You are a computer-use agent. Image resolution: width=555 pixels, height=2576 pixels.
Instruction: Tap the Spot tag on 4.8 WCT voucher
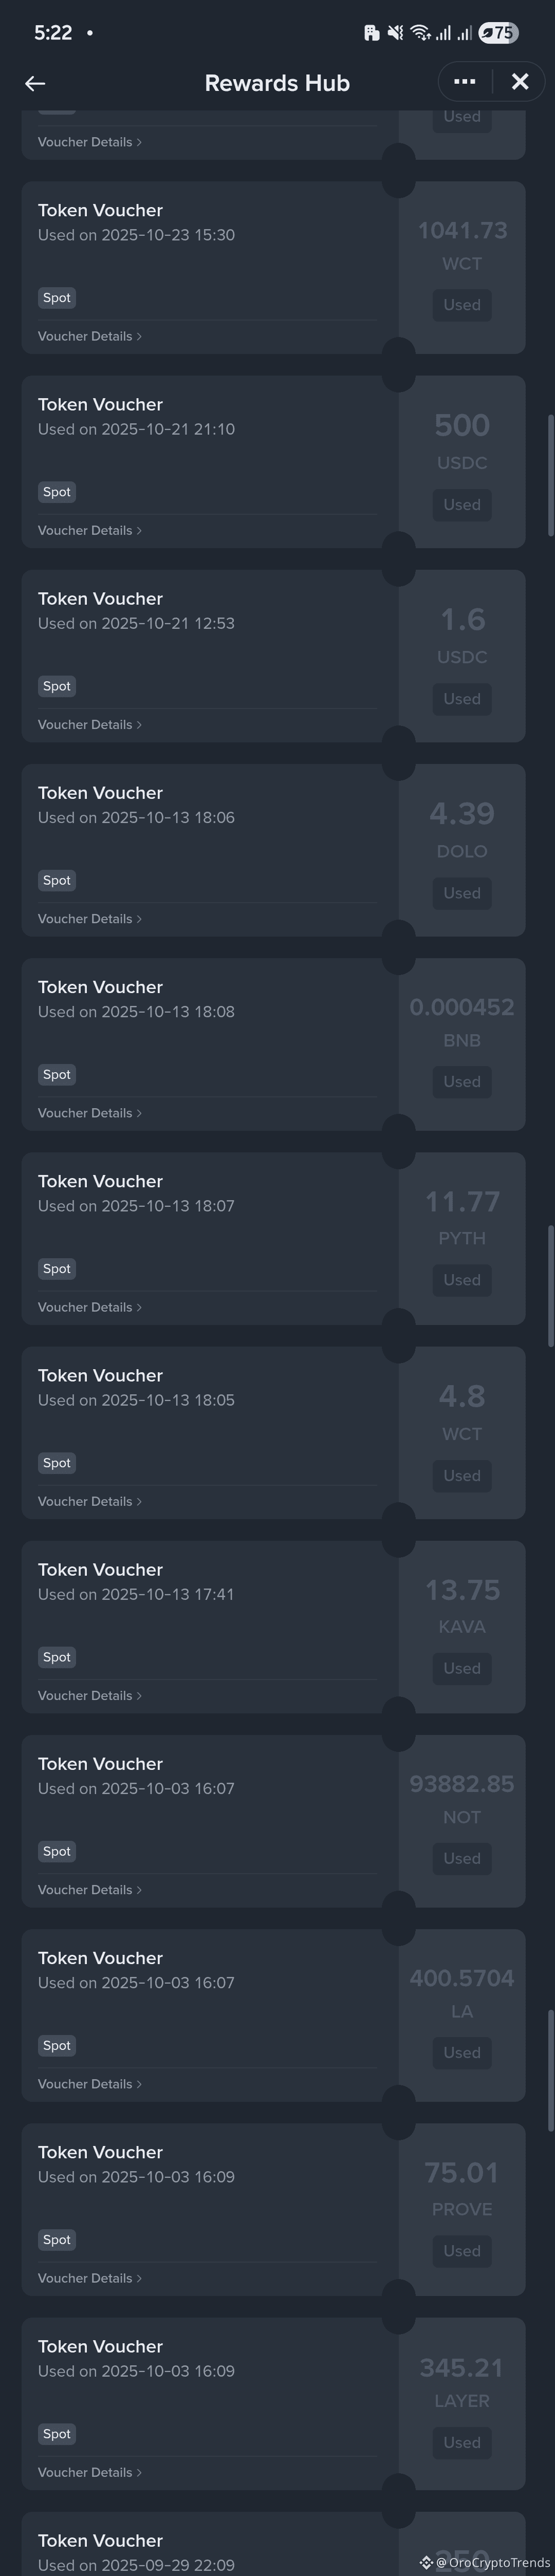coord(57,1463)
